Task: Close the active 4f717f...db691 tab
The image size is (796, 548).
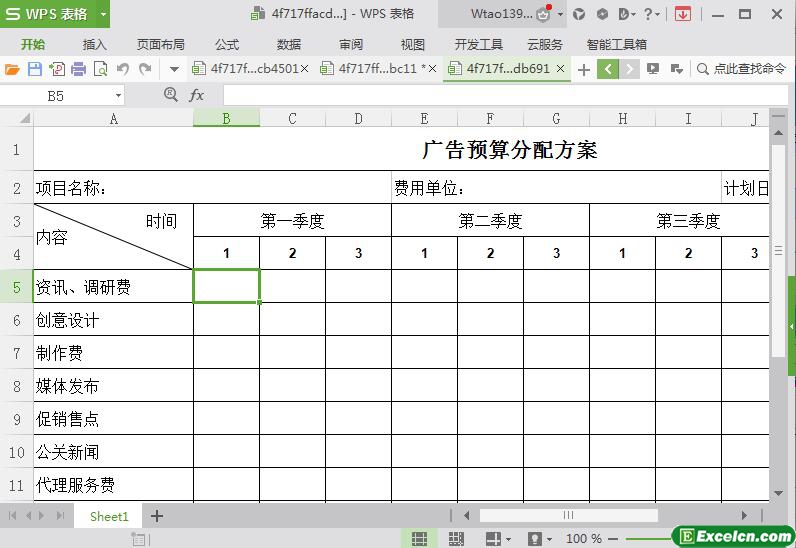Action: (560, 69)
